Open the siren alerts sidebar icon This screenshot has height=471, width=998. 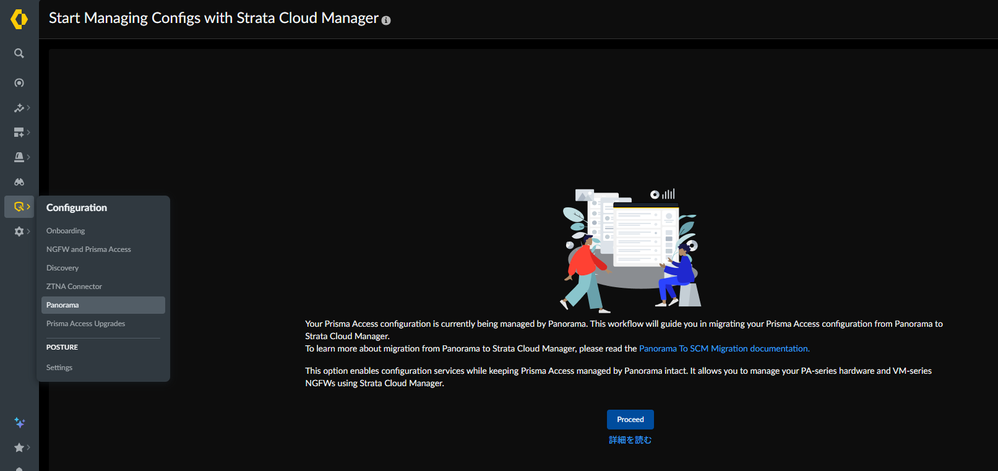point(19,157)
